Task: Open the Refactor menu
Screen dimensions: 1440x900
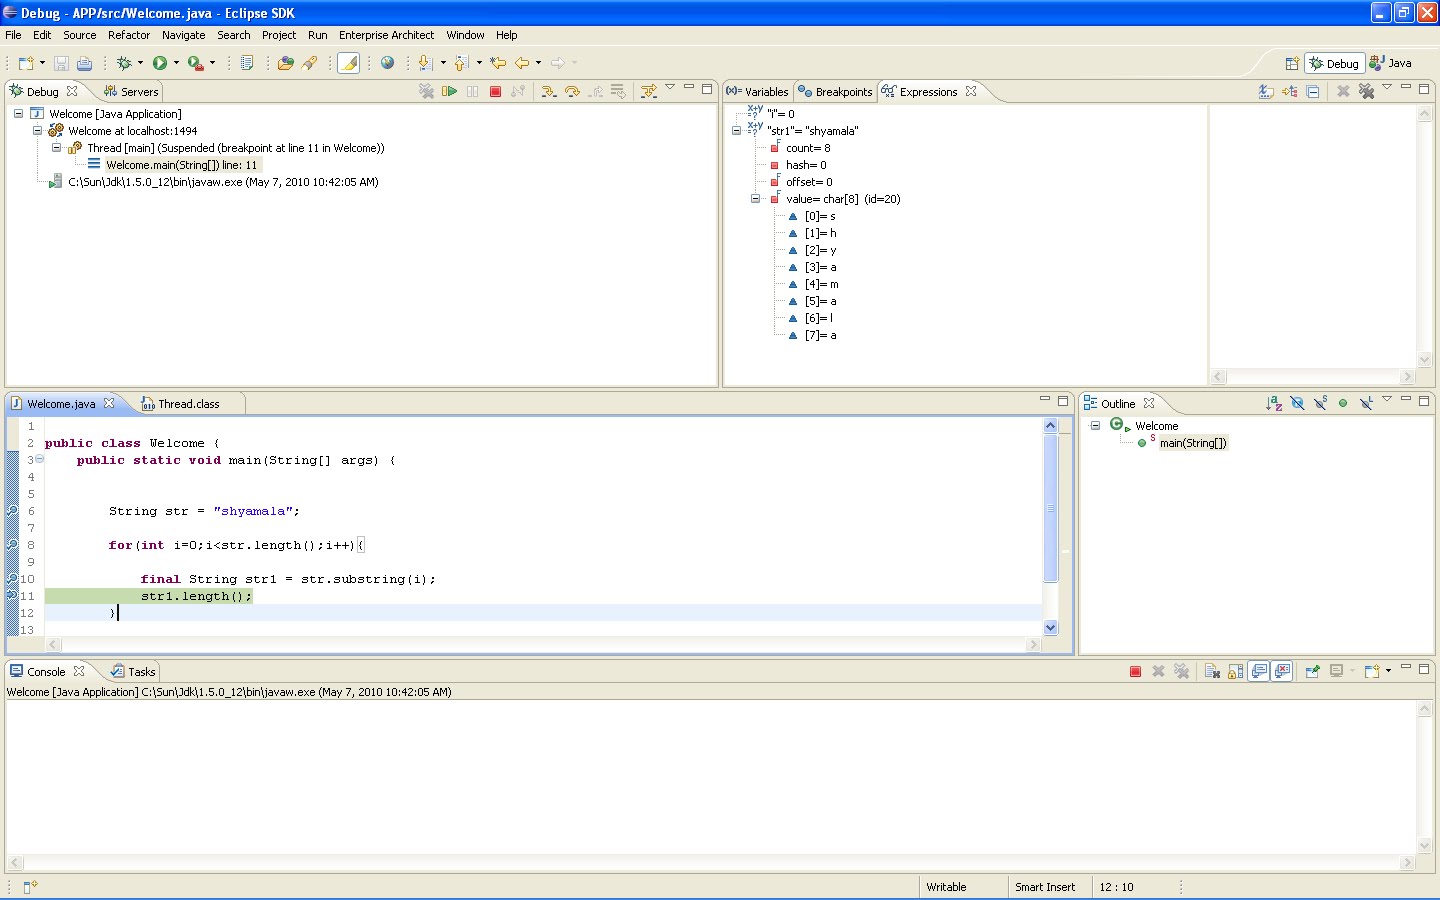Action: click(129, 35)
